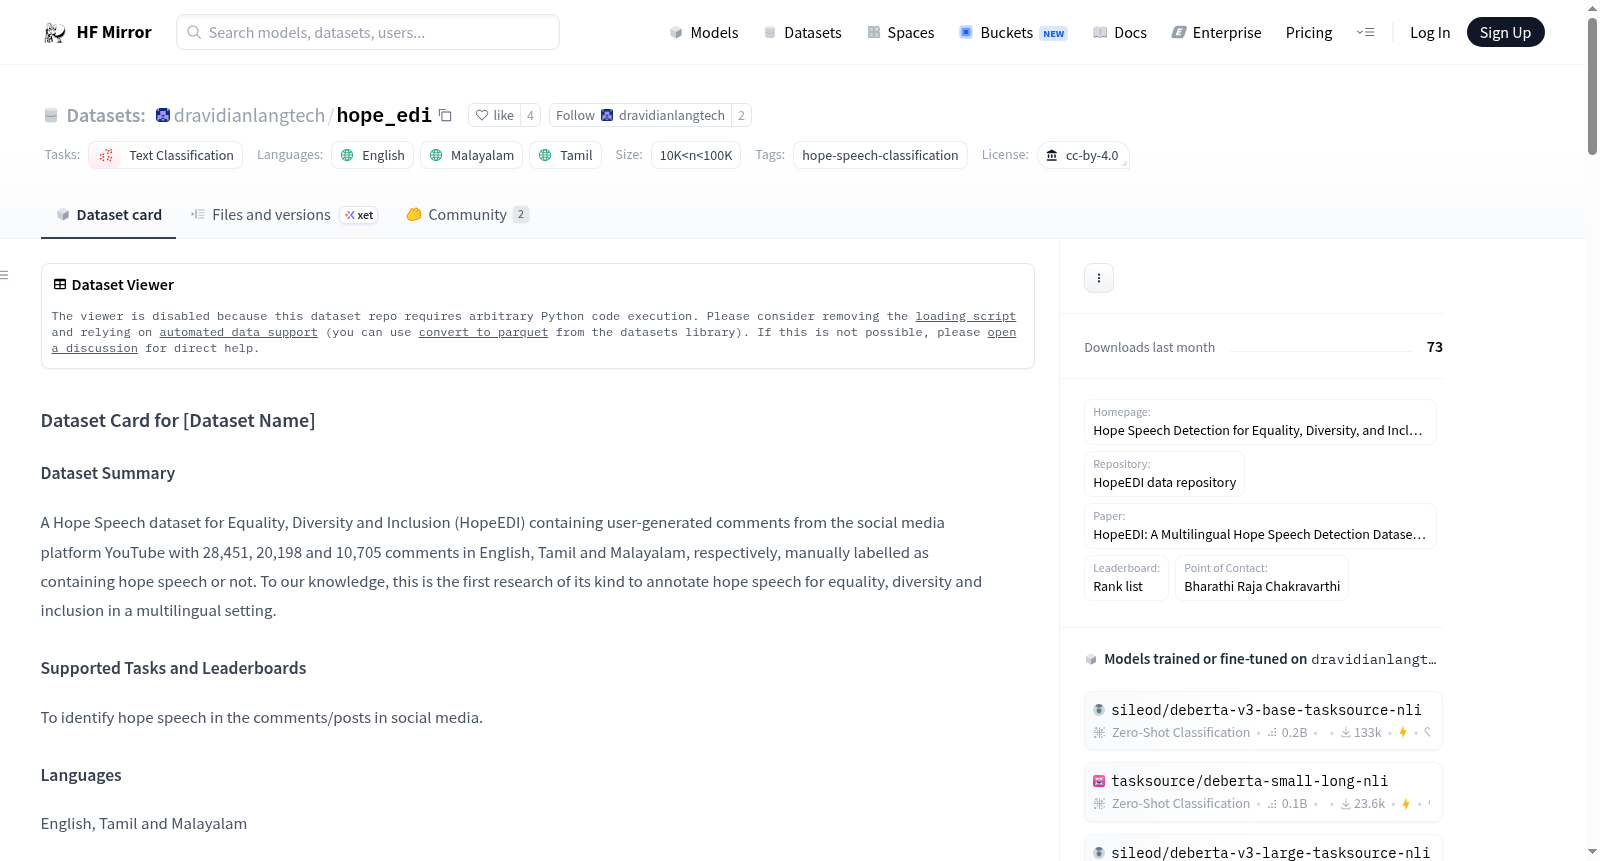Open the Datasets navigation item

(x=802, y=33)
